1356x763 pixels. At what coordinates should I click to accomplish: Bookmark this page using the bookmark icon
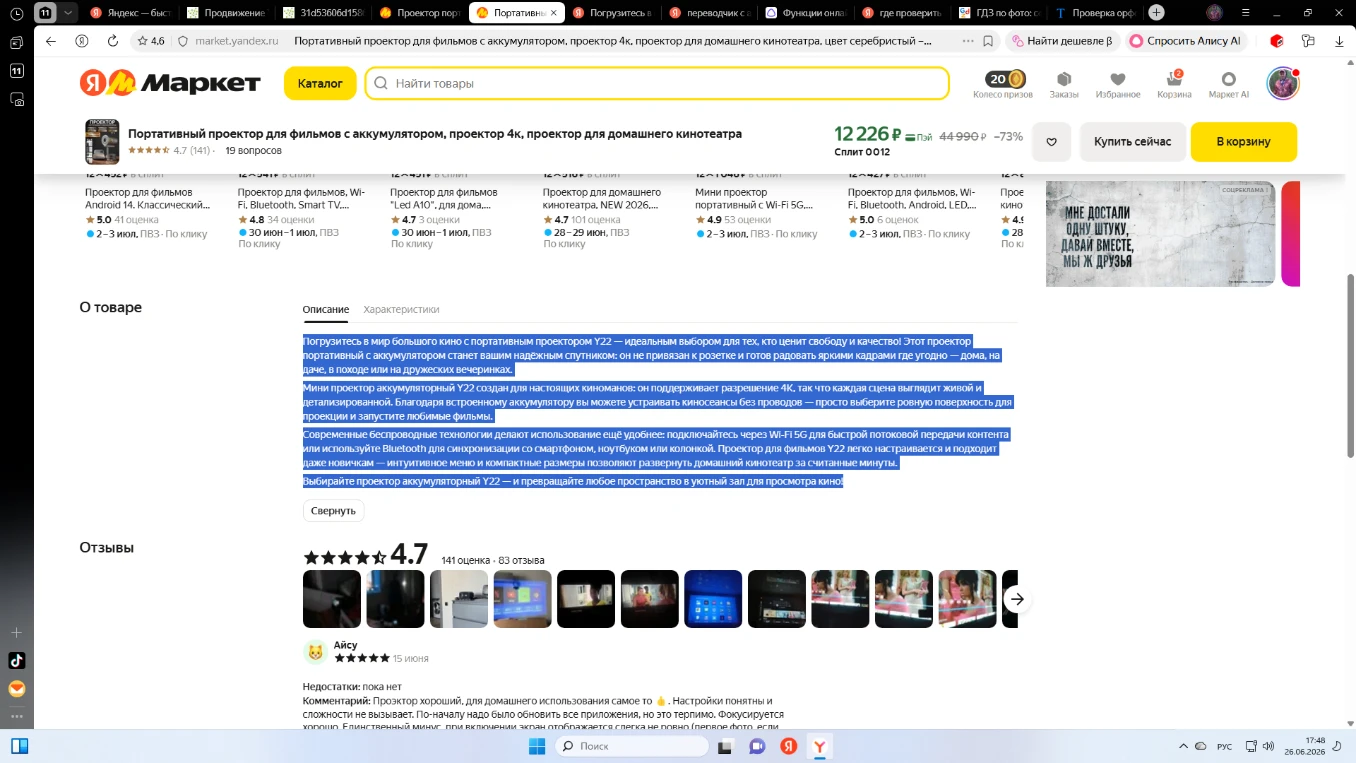click(x=988, y=41)
